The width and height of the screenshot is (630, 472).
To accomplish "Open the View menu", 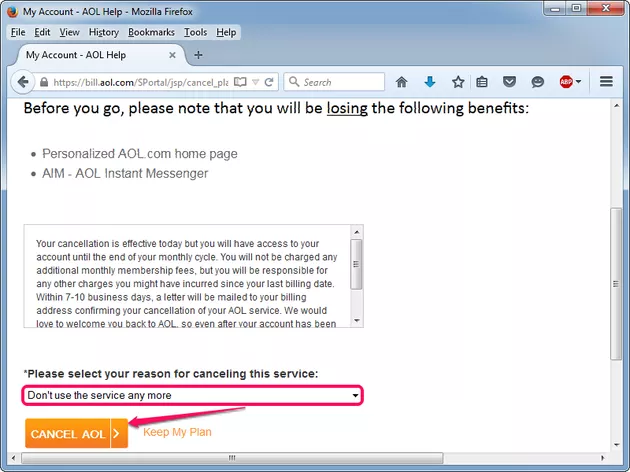I will pos(70,32).
